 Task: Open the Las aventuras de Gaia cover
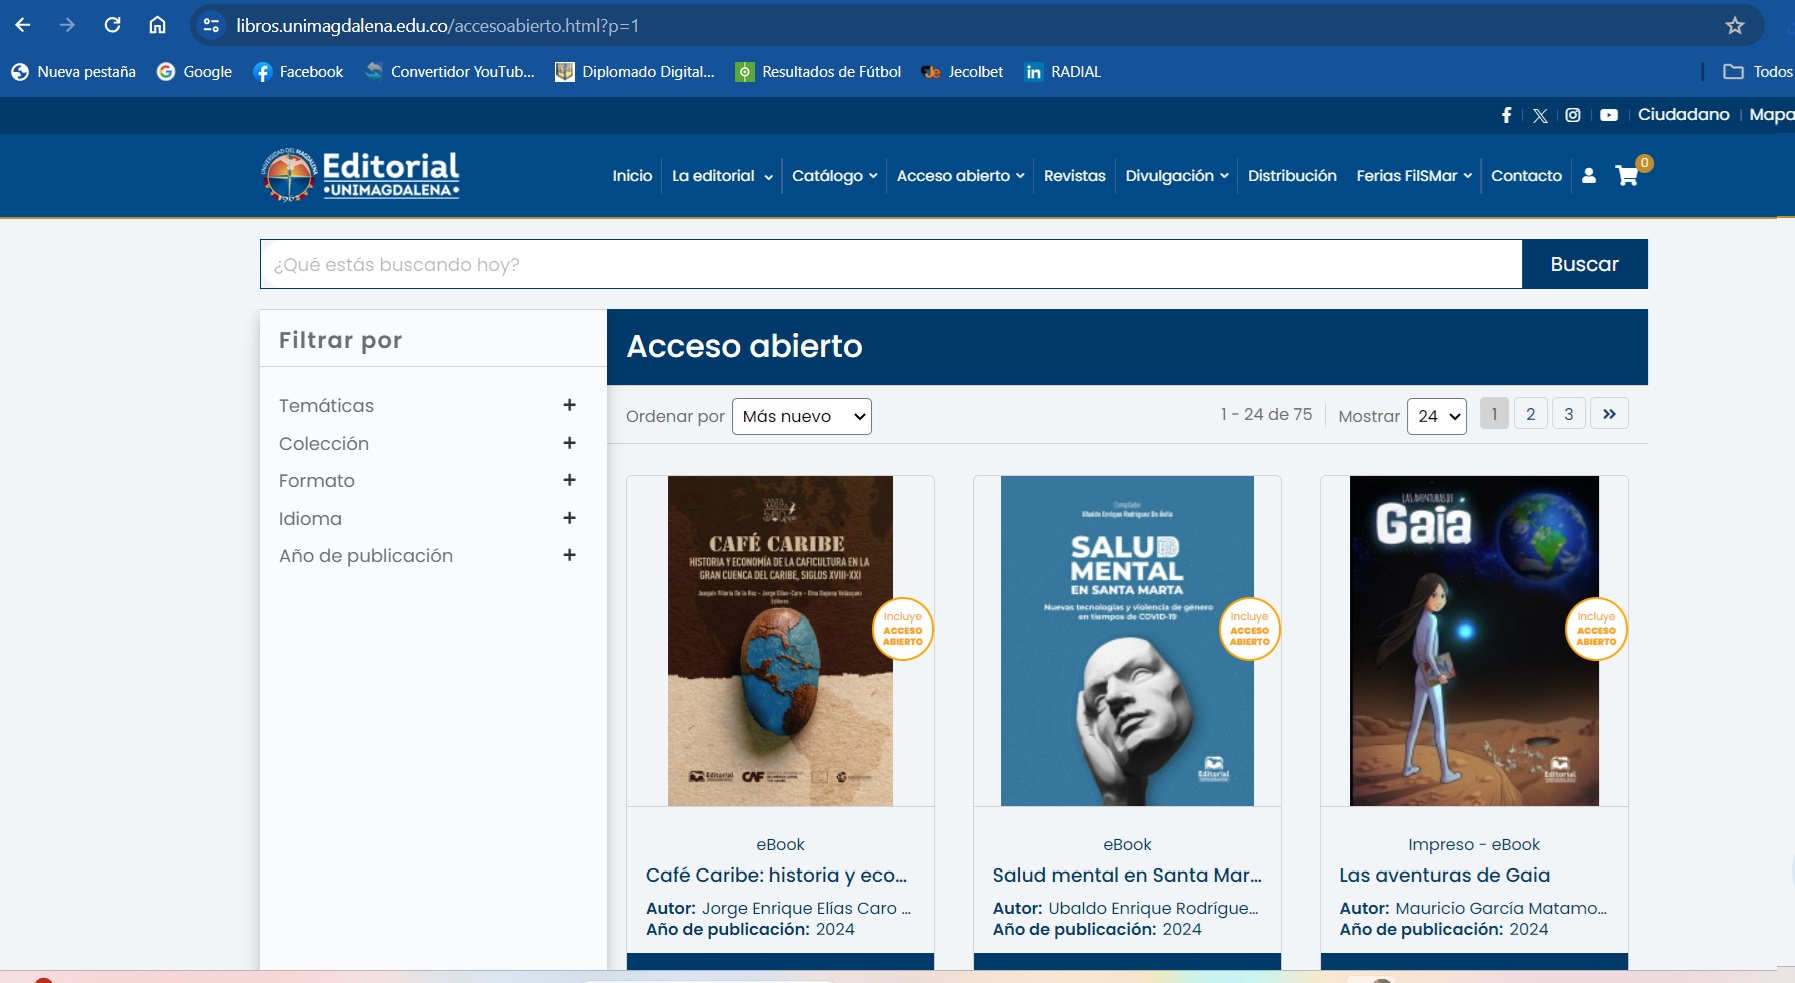click(x=1474, y=641)
